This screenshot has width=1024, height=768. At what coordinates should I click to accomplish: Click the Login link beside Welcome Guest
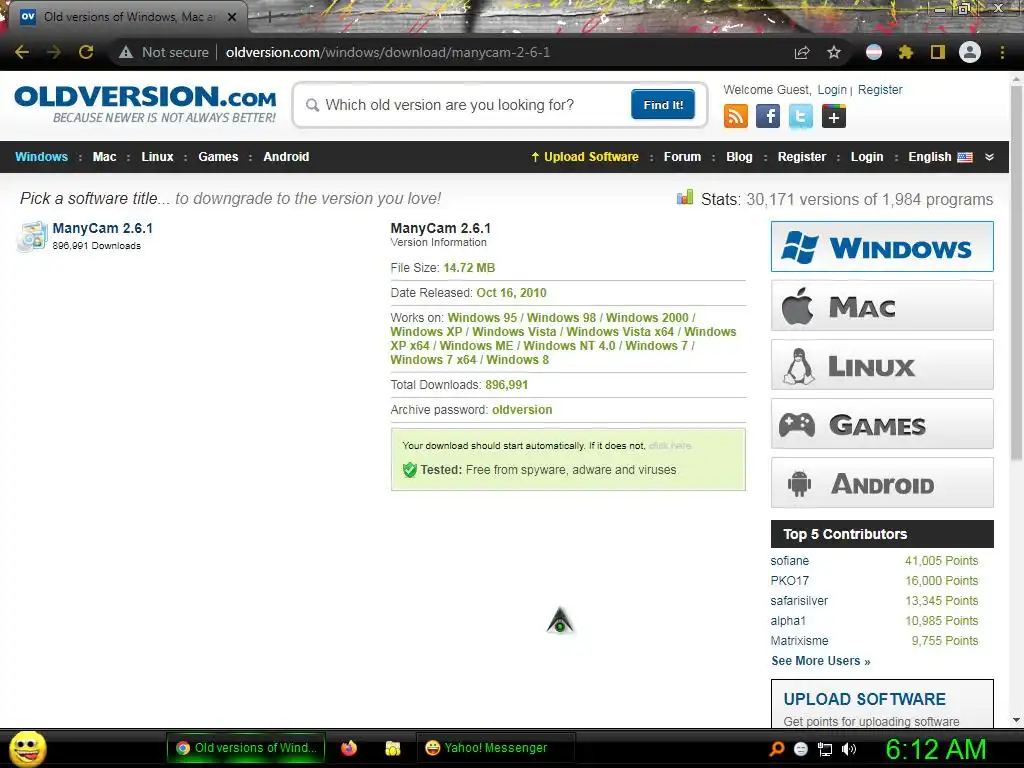click(x=832, y=89)
